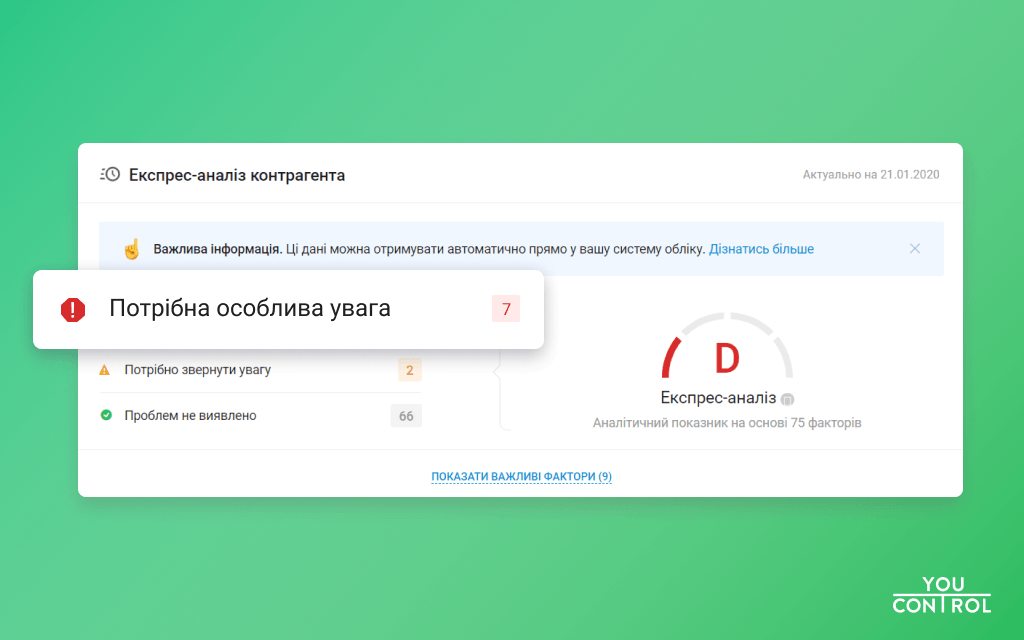The image size is (1024, 640).
Task: Select the Експрес-аналіз контрагента header title
Action: pos(236,174)
